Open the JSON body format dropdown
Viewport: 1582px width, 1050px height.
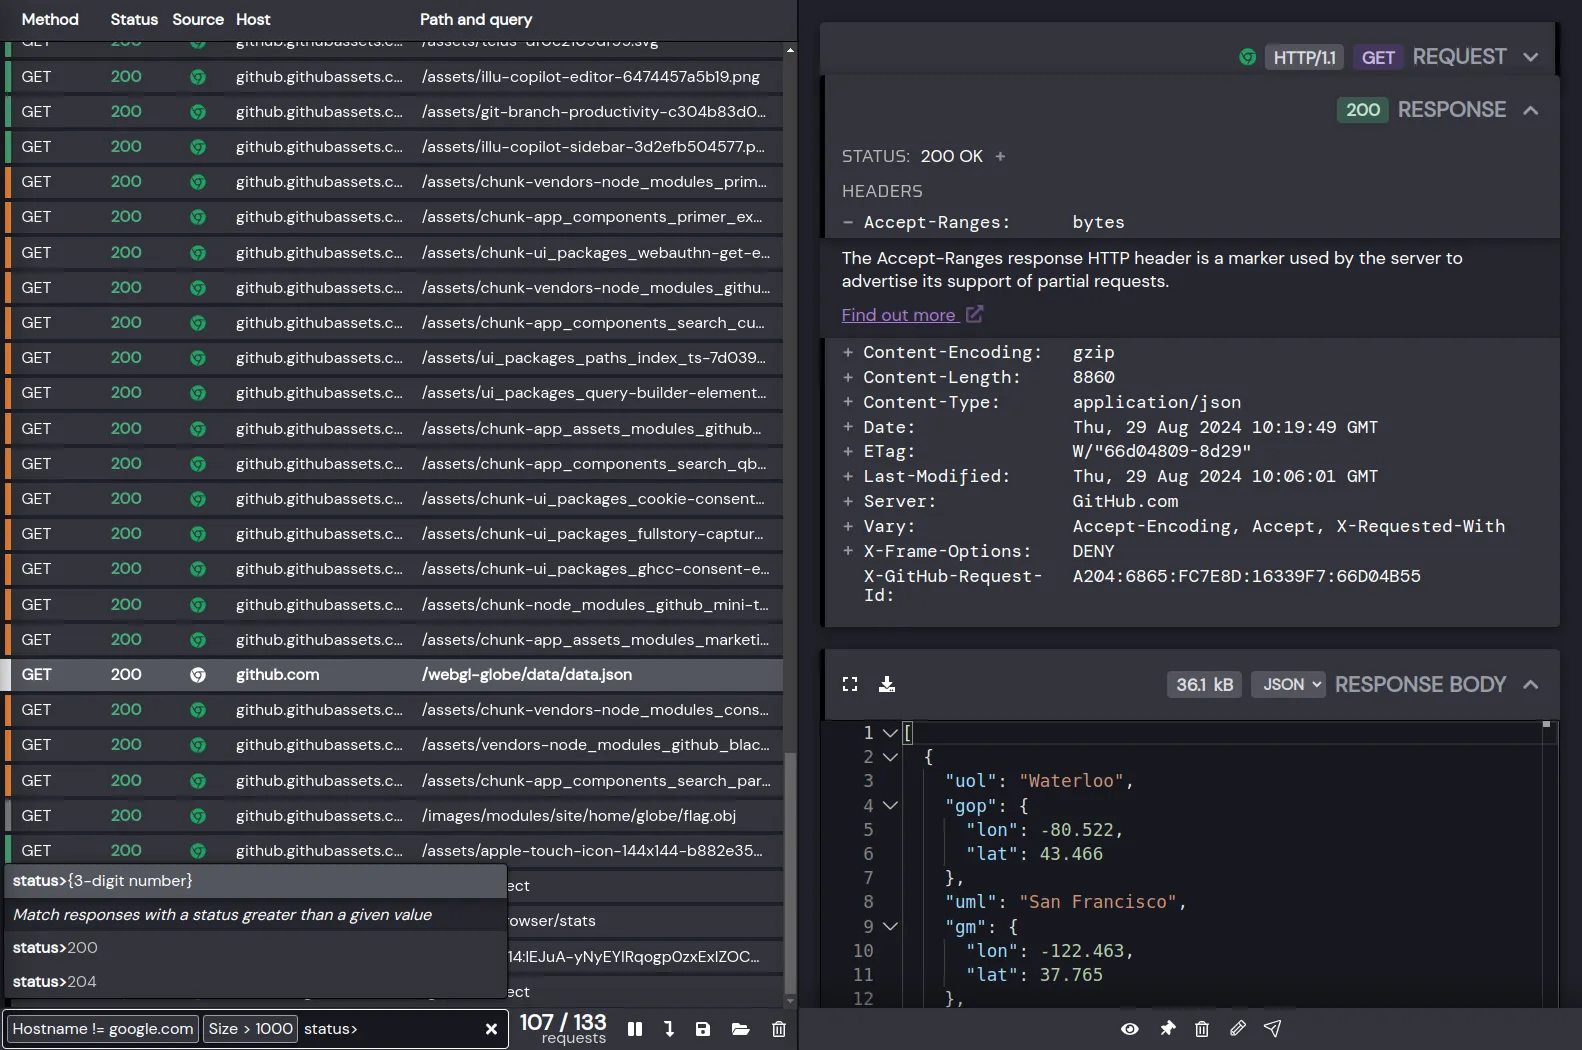click(1288, 685)
